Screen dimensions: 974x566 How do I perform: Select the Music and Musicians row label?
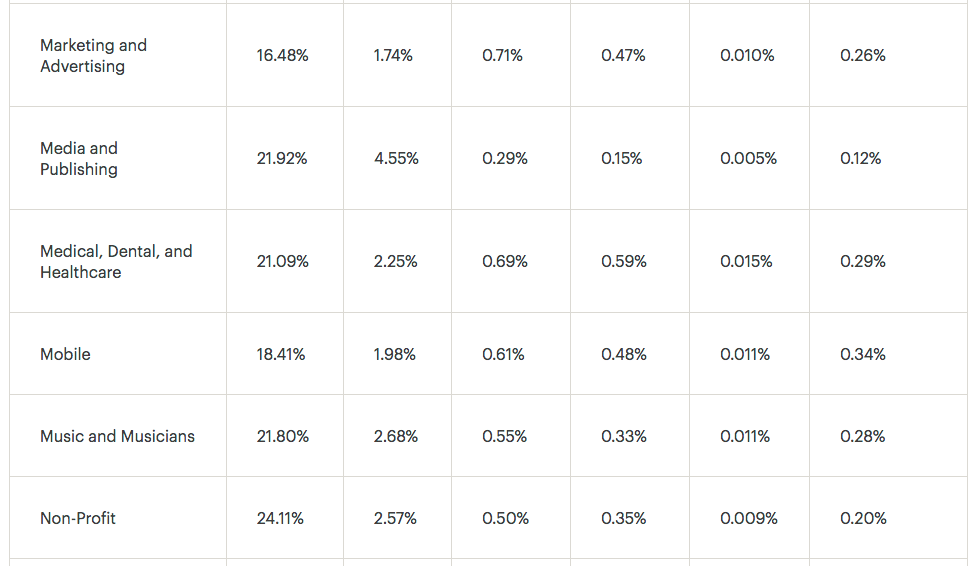click(117, 436)
